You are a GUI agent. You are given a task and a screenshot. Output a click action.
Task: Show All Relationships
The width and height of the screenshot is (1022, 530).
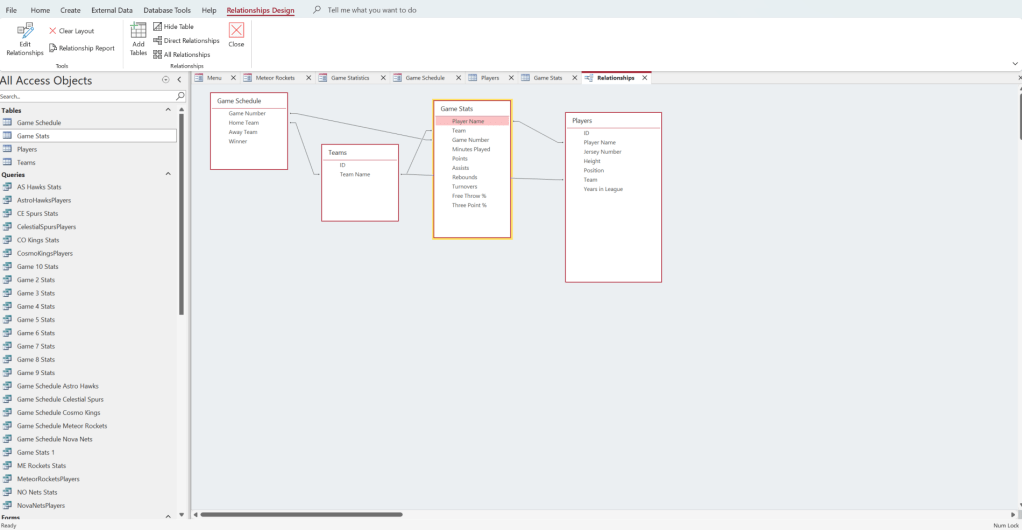point(157,55)
